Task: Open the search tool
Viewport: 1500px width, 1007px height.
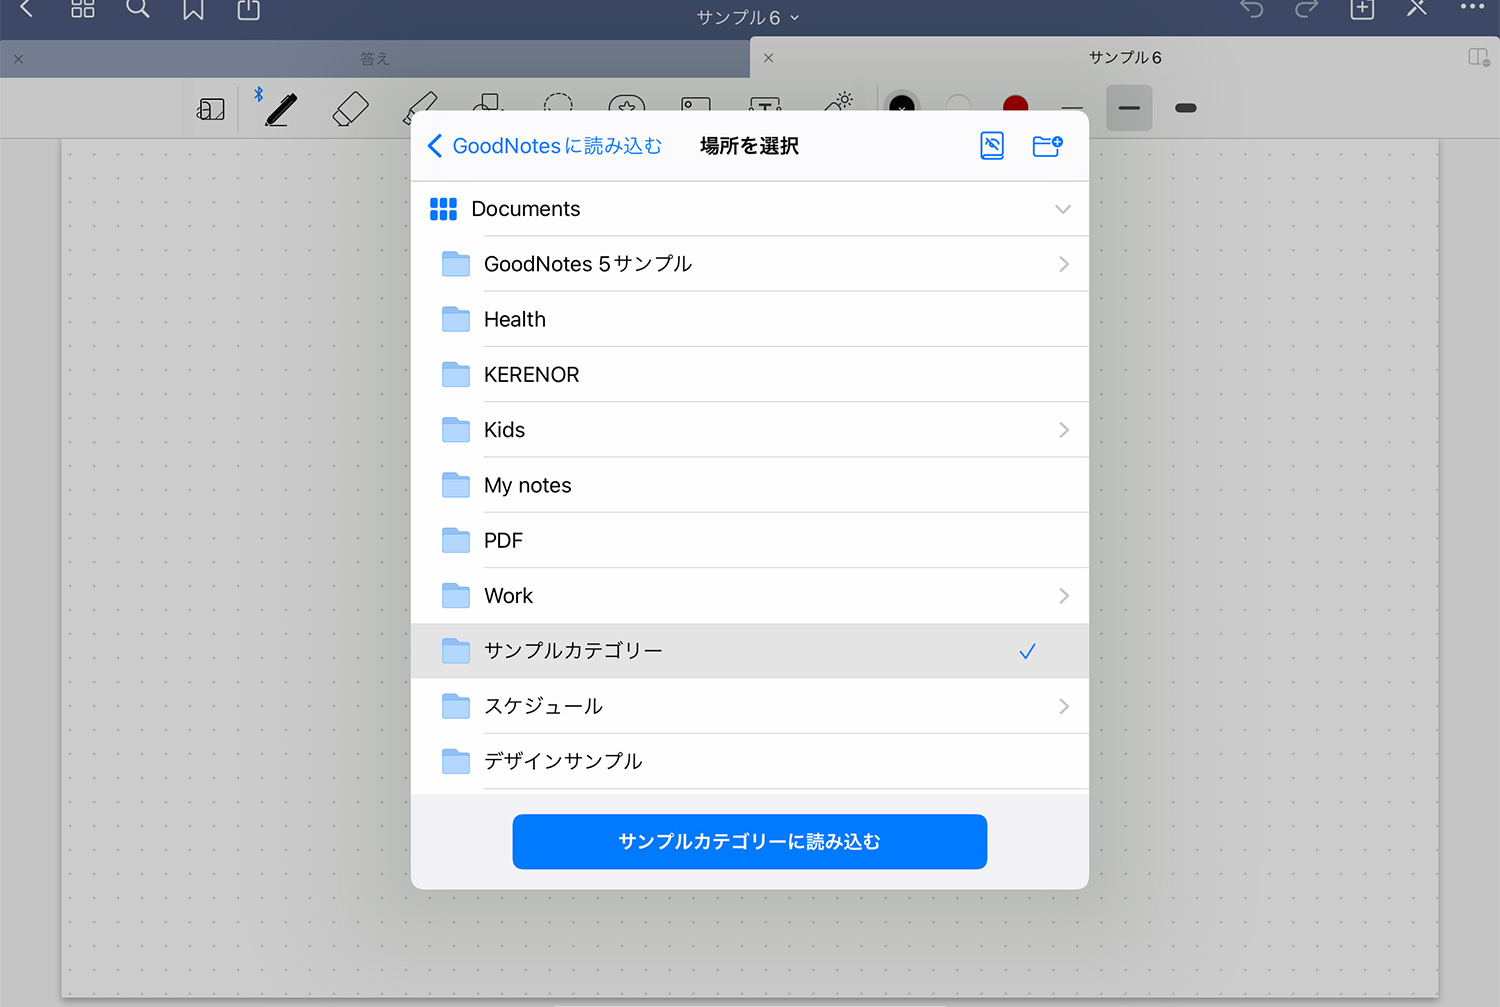Action: click(138, 10)
